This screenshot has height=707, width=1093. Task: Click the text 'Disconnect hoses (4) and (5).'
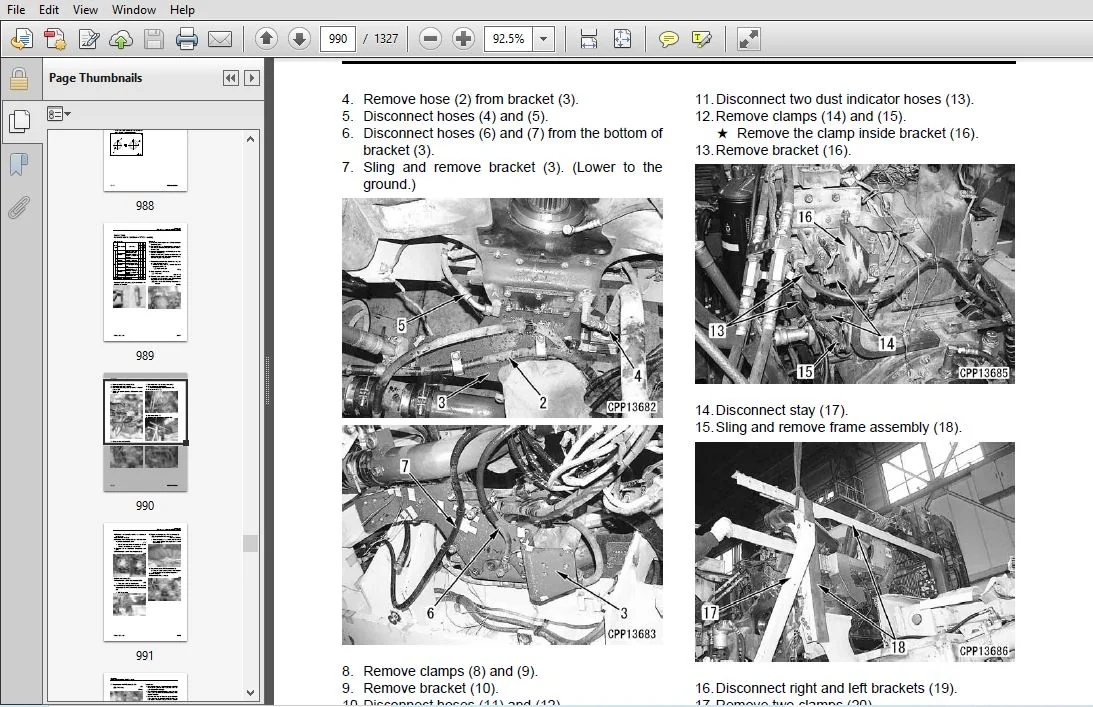click(x=455, y=116)
